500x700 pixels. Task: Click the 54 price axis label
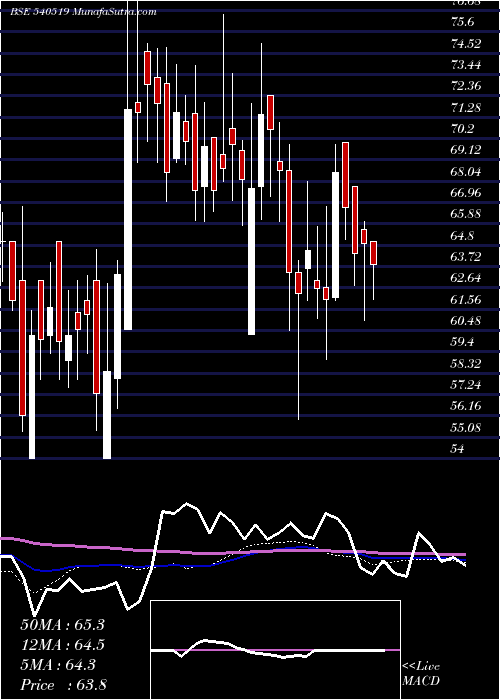[x=458, y=449]
